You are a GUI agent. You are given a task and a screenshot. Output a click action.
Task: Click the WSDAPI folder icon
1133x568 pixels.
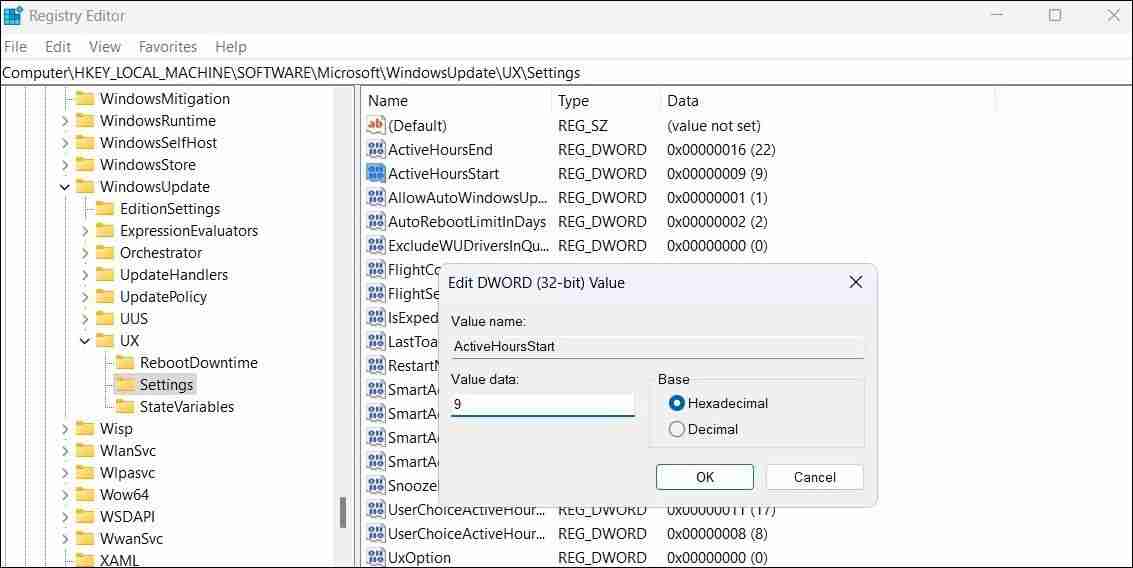[85, 517]
